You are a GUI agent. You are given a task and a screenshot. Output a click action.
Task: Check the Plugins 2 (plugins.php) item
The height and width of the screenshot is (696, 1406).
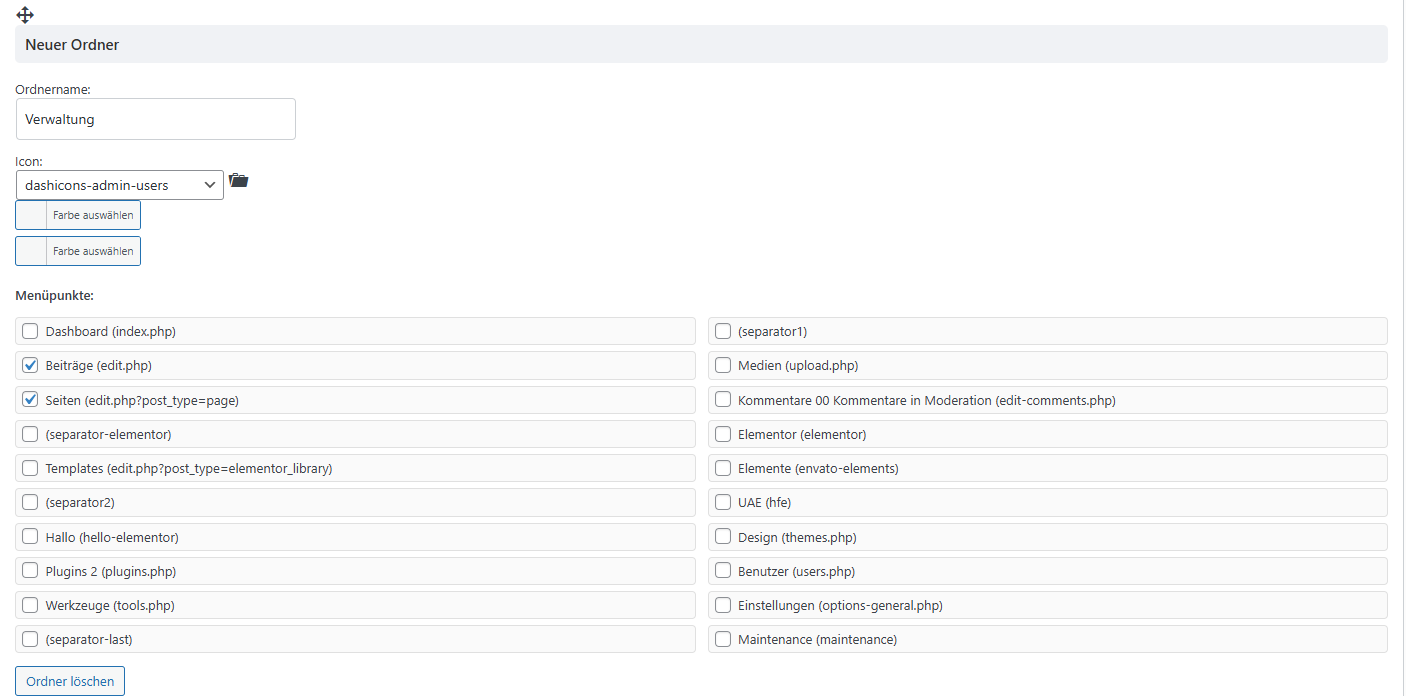30,571
